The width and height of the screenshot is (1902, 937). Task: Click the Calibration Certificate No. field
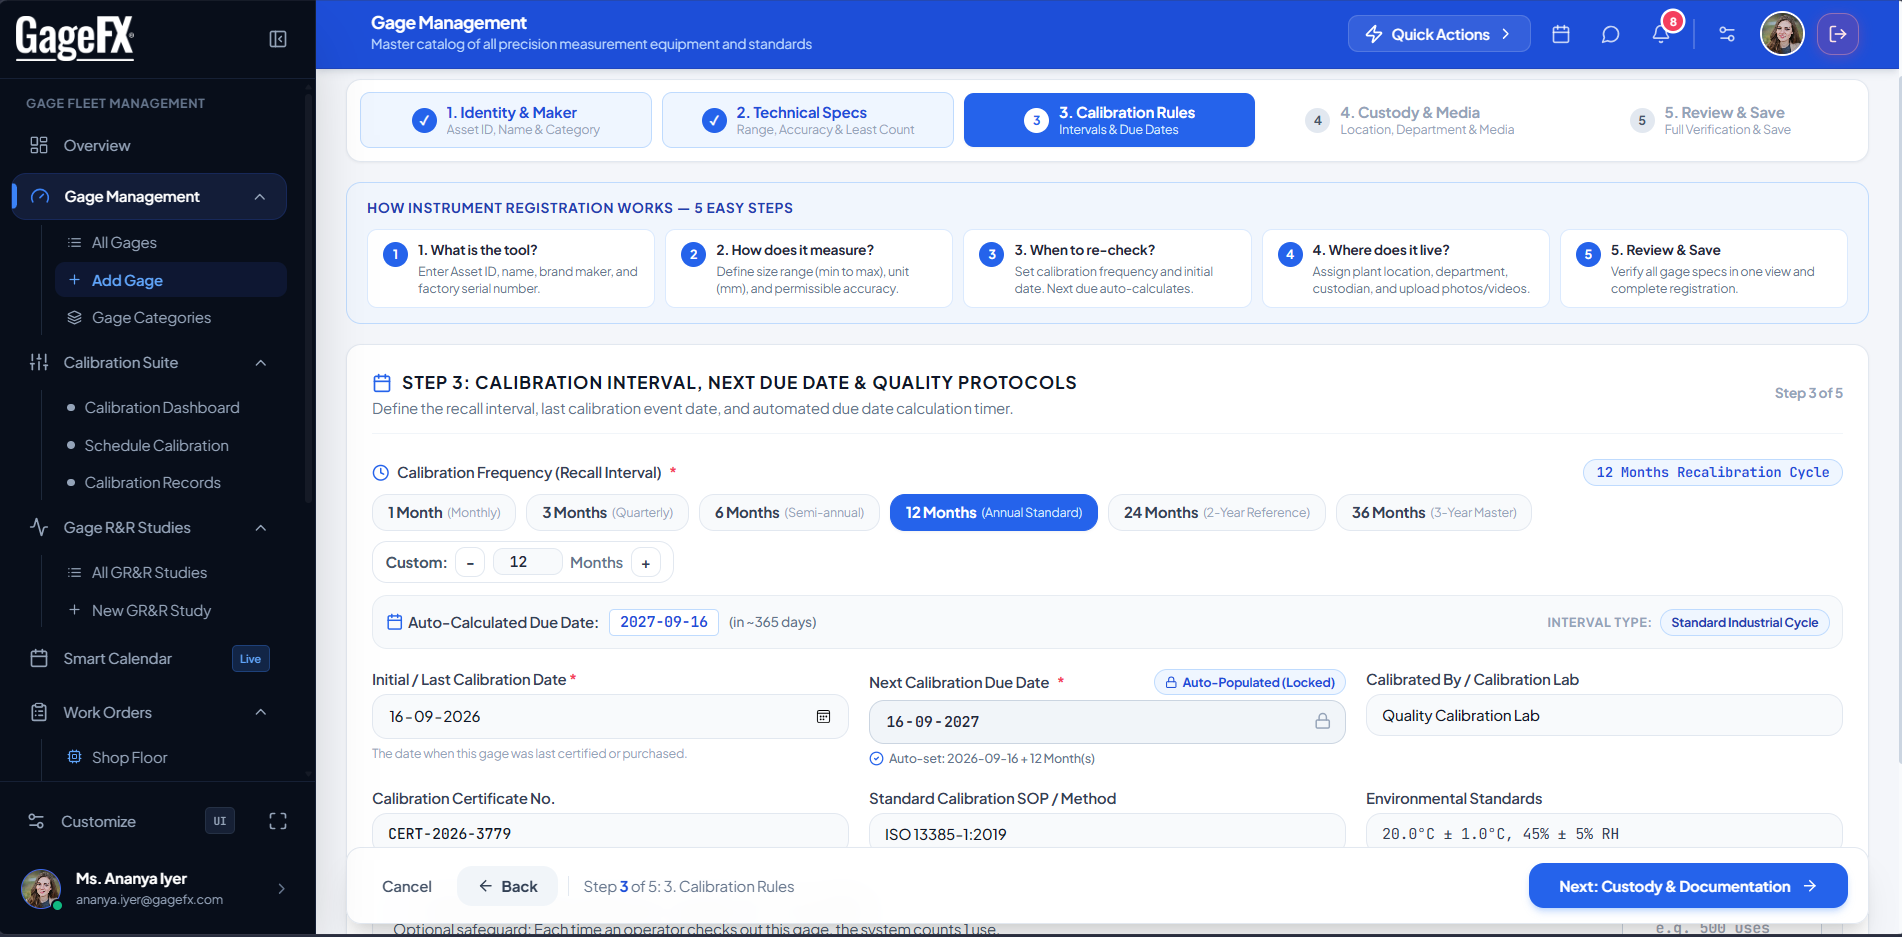click(x=610, y=832)
